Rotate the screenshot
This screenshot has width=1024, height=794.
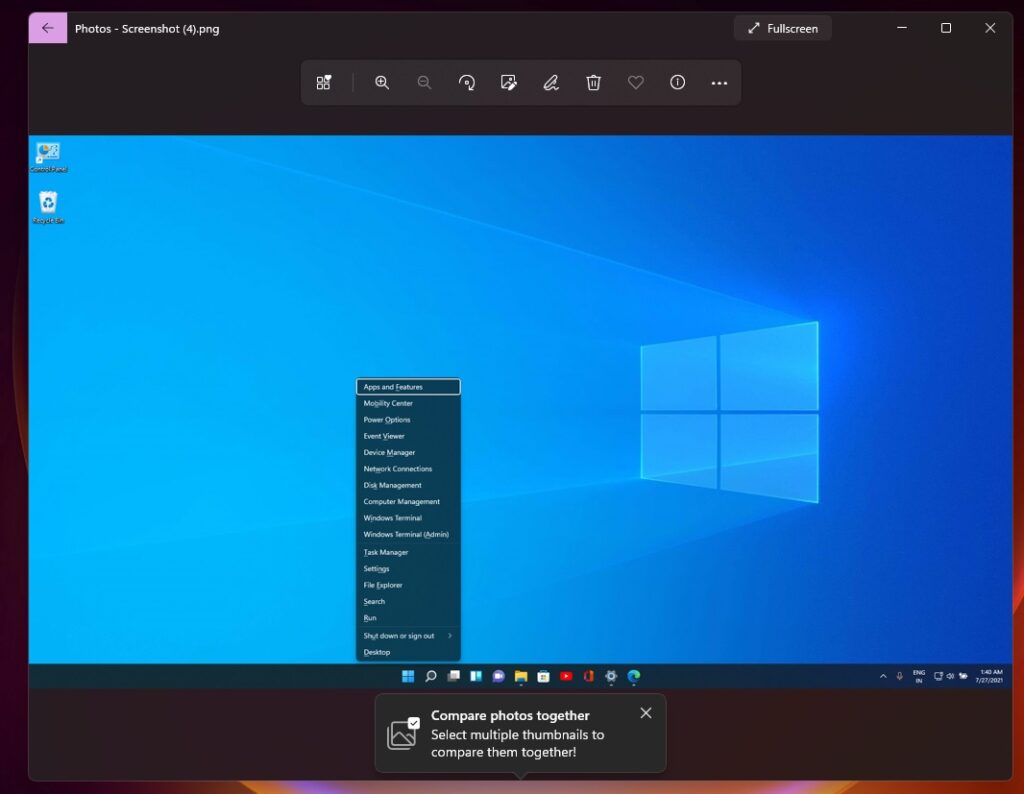tap(466, 82)
